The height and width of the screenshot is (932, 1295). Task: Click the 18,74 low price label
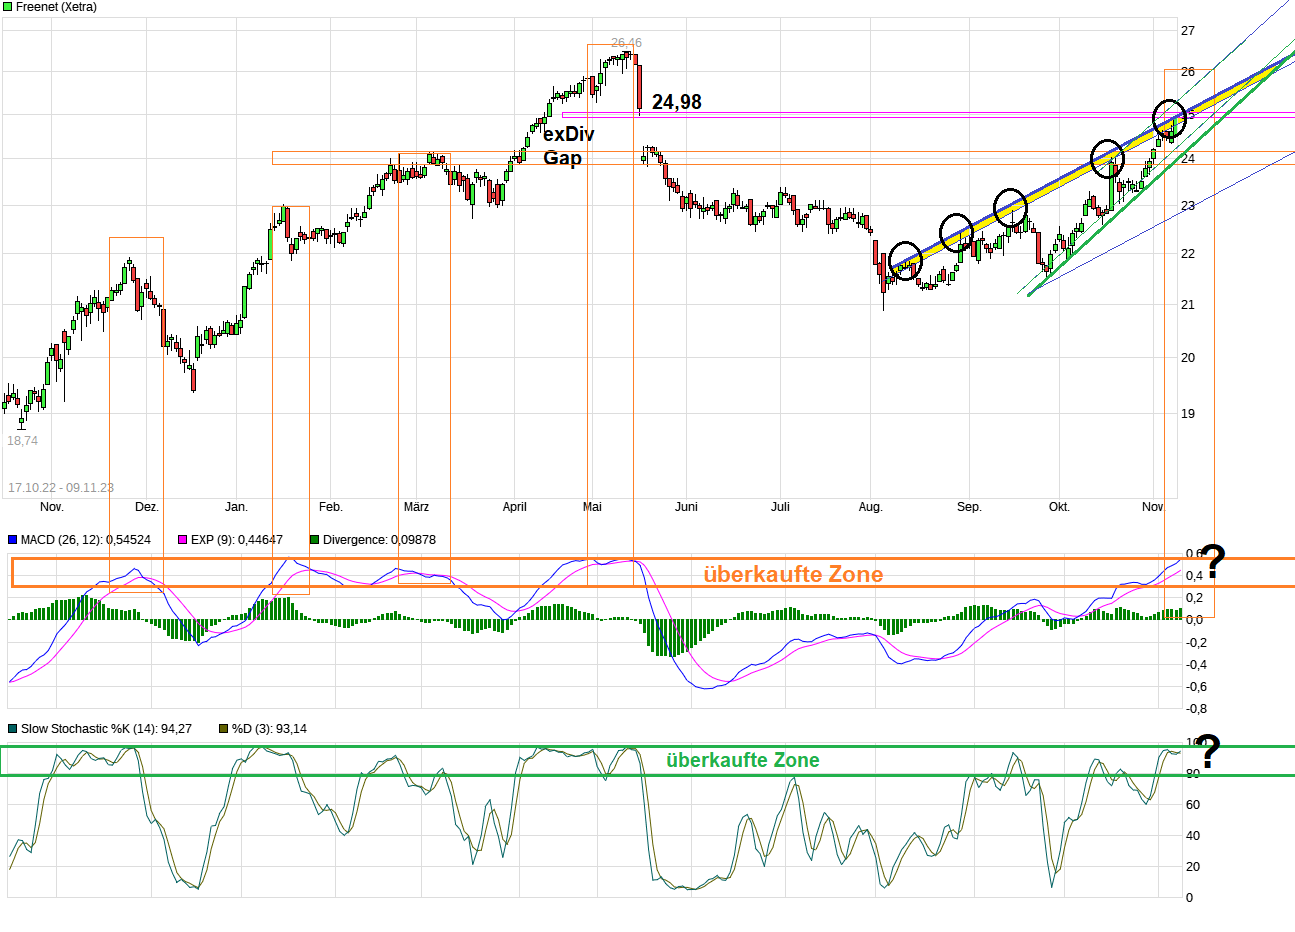[x=23, y=441]
